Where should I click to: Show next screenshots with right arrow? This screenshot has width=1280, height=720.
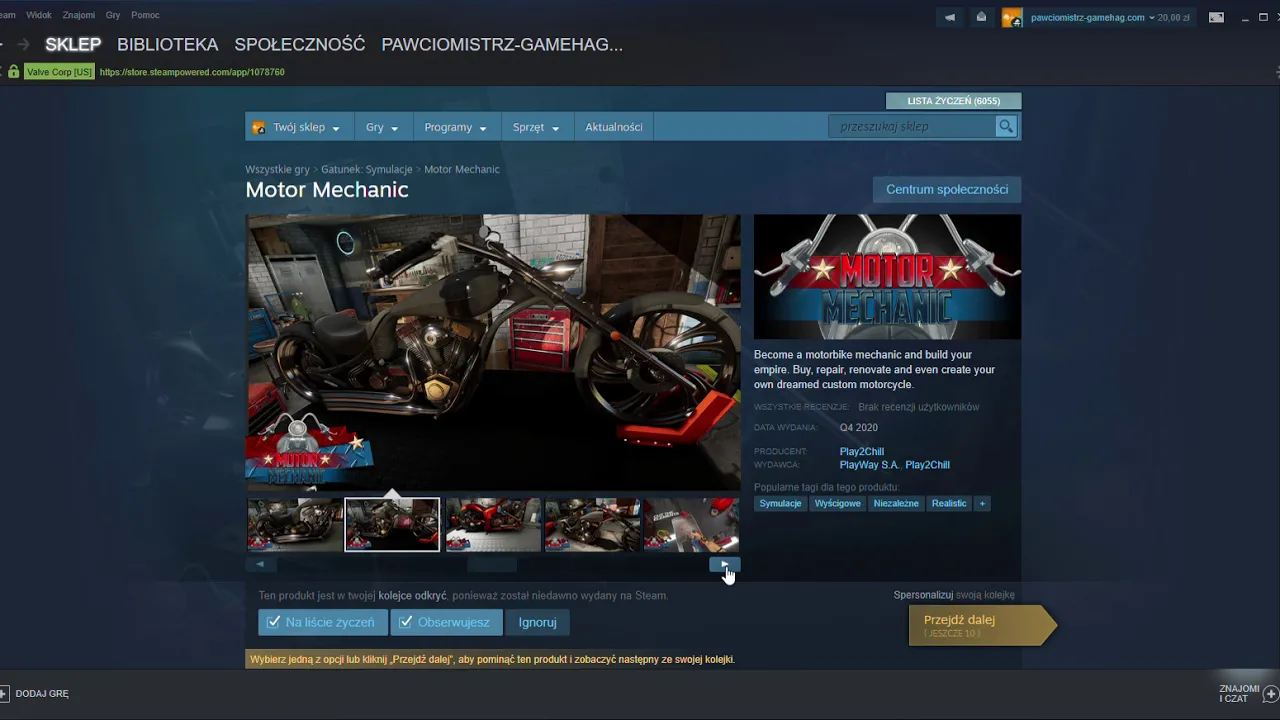tap(725, 564)
